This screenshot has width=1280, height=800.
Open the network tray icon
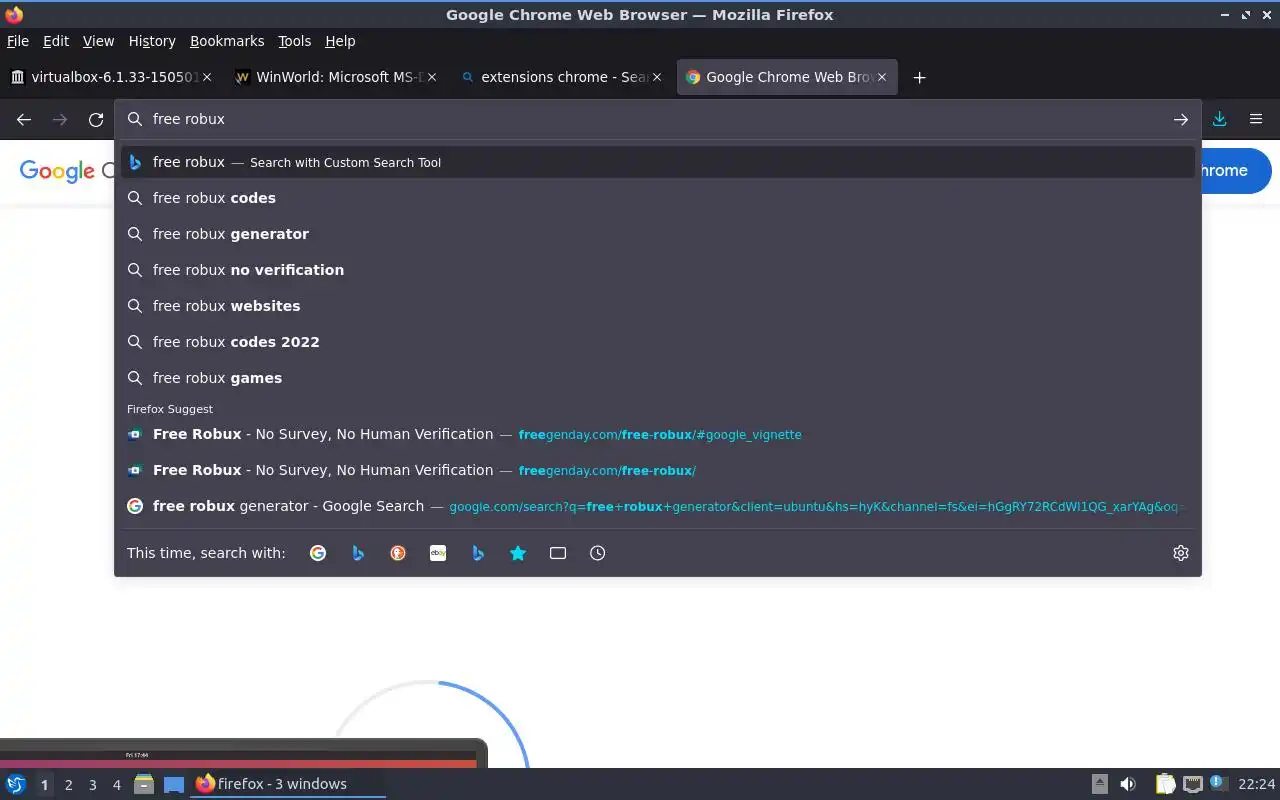point(1192,784)
